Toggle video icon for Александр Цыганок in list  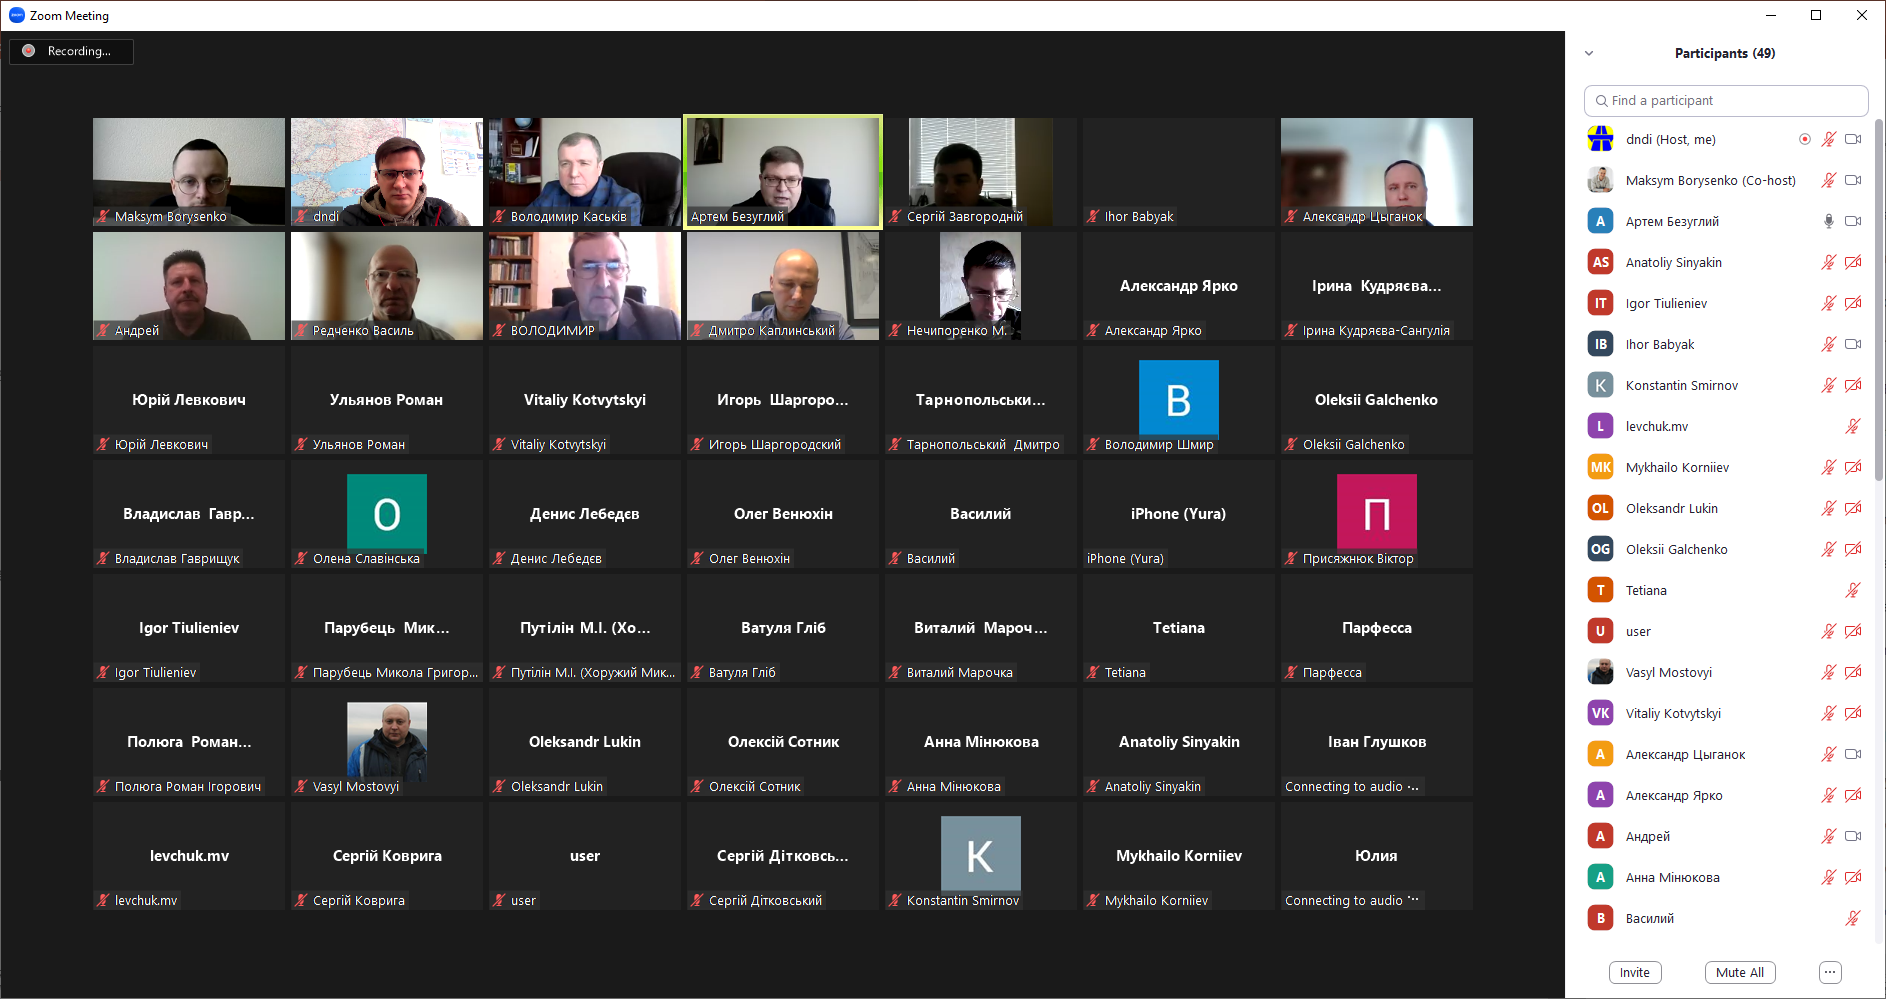pyautogui.click(x=1853, y=754)
